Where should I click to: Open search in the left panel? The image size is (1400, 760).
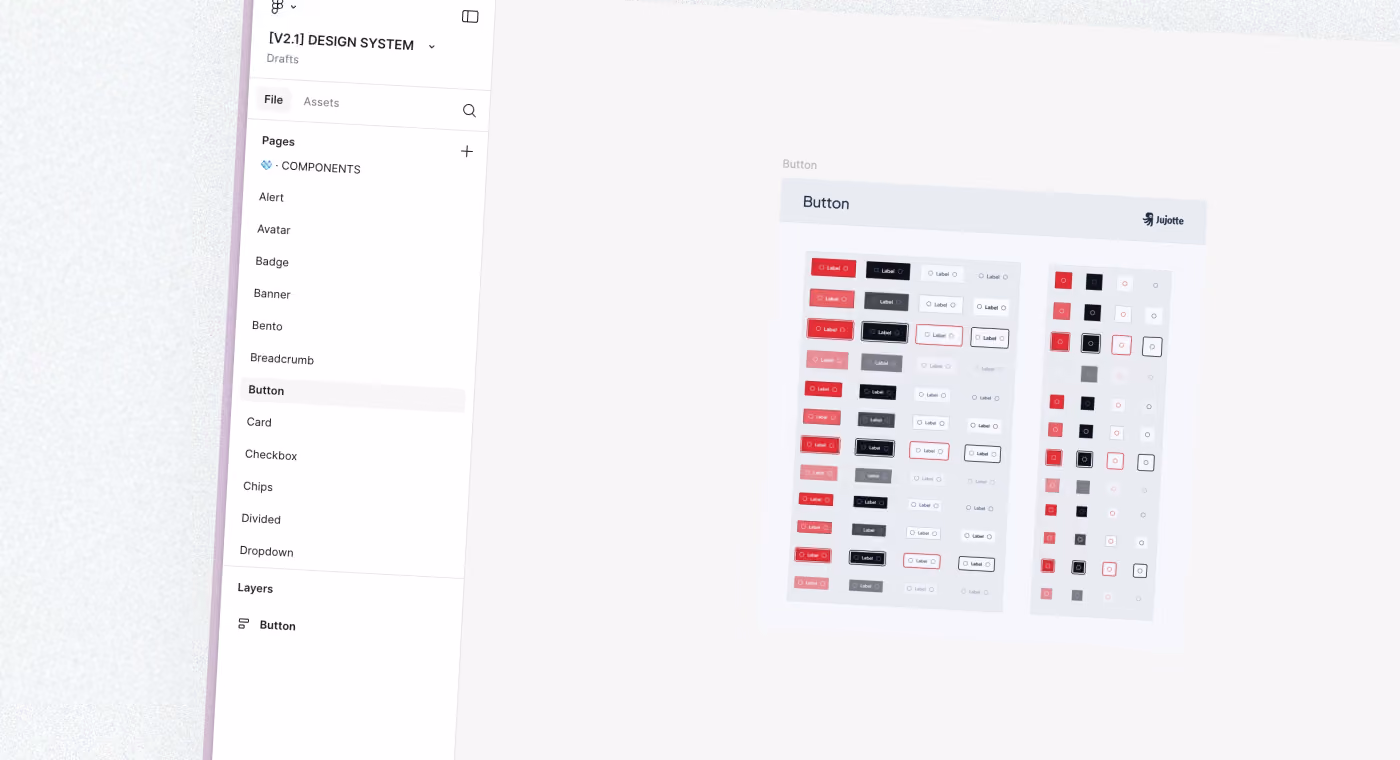tap(469, 110)
